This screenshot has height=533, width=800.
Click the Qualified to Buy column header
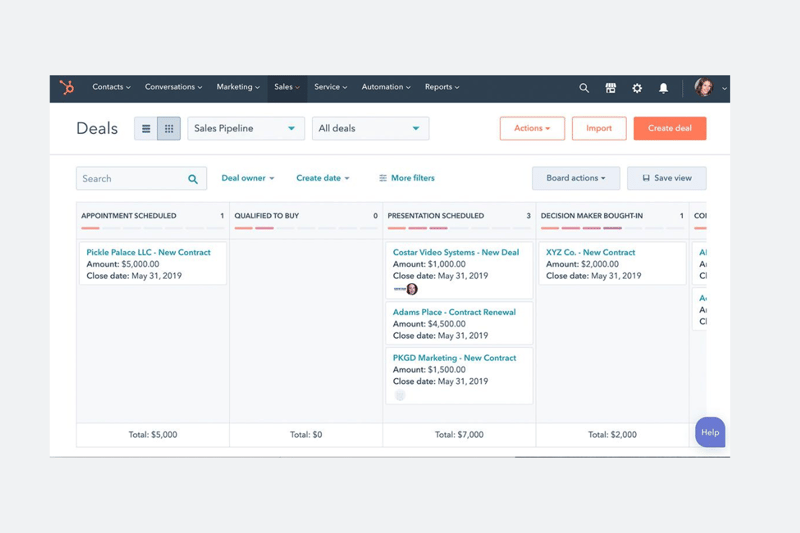pyautogui.click(x=267, y=216)
